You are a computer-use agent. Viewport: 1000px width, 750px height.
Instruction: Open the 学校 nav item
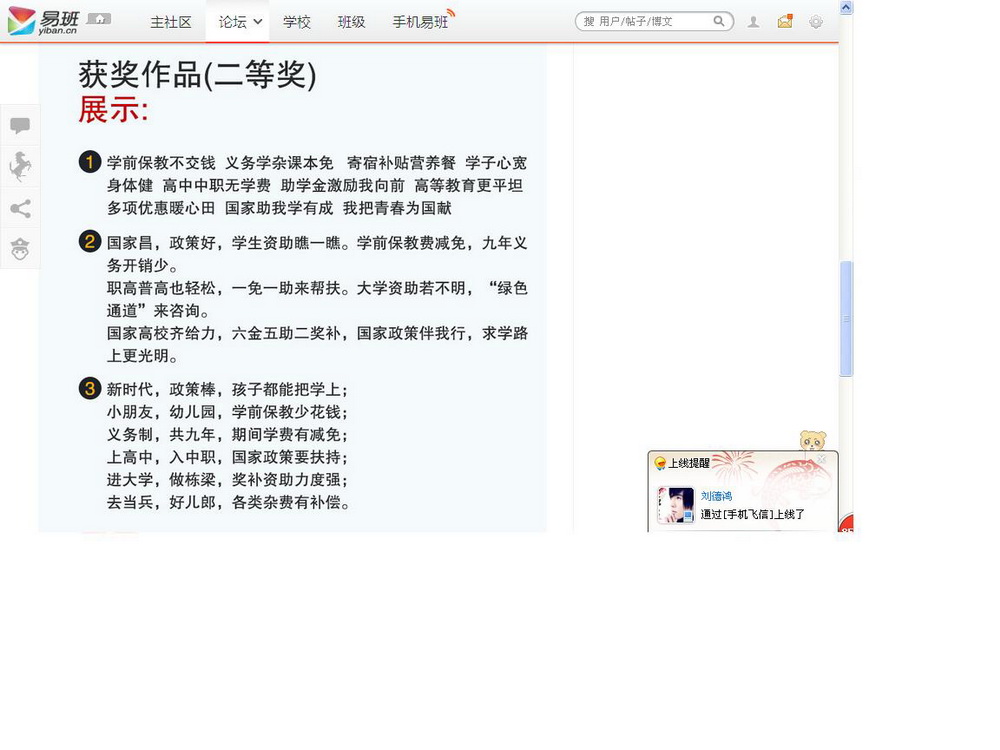tap(296, 22)
